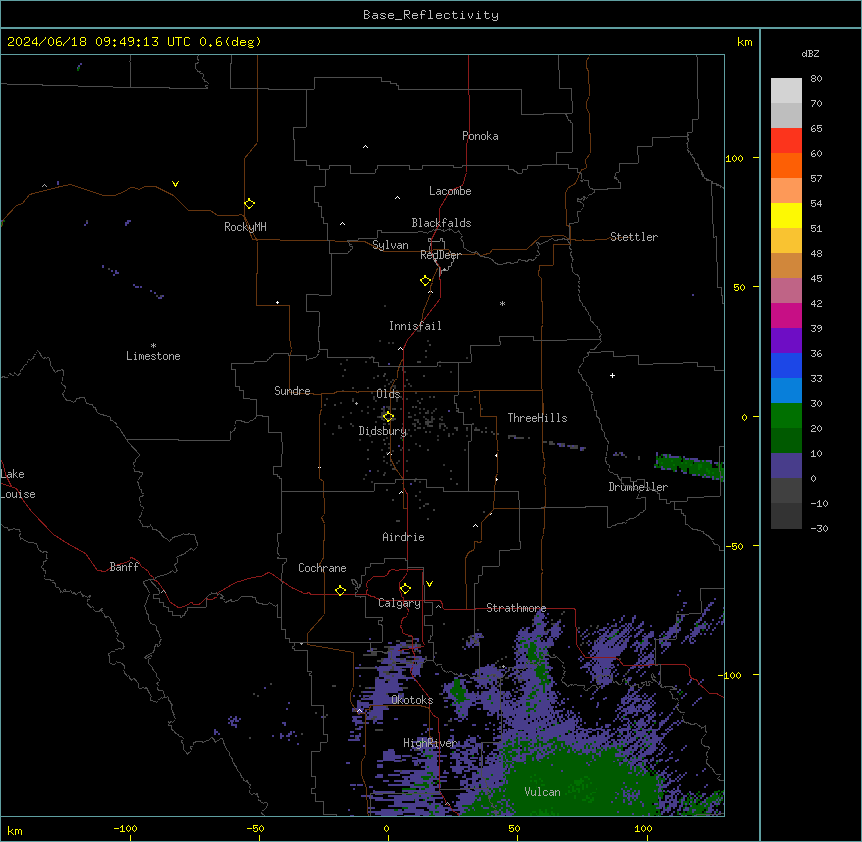
Task: Click the dBZ legend heading
Action: coord(810,53)
